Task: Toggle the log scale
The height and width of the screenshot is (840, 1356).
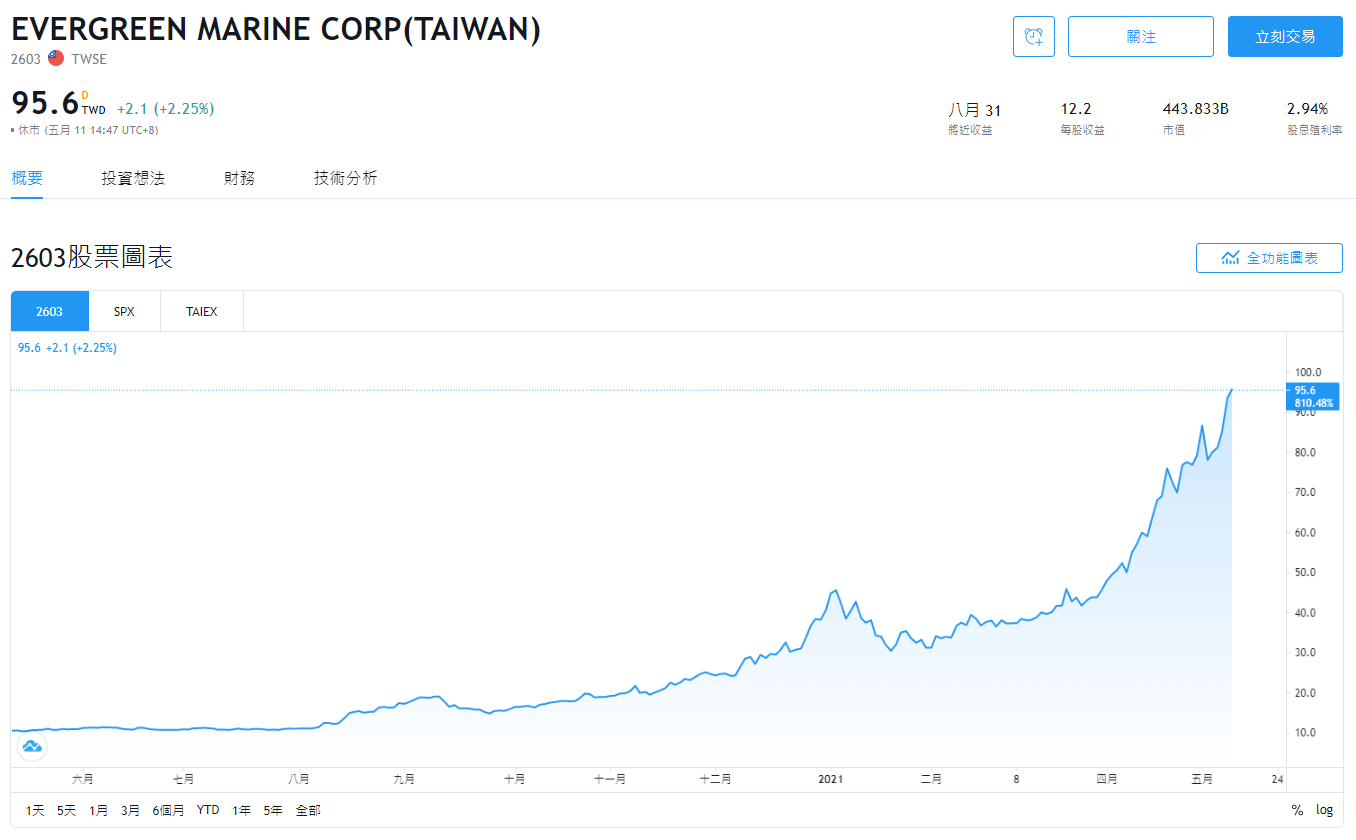Action: [1324, 810]
